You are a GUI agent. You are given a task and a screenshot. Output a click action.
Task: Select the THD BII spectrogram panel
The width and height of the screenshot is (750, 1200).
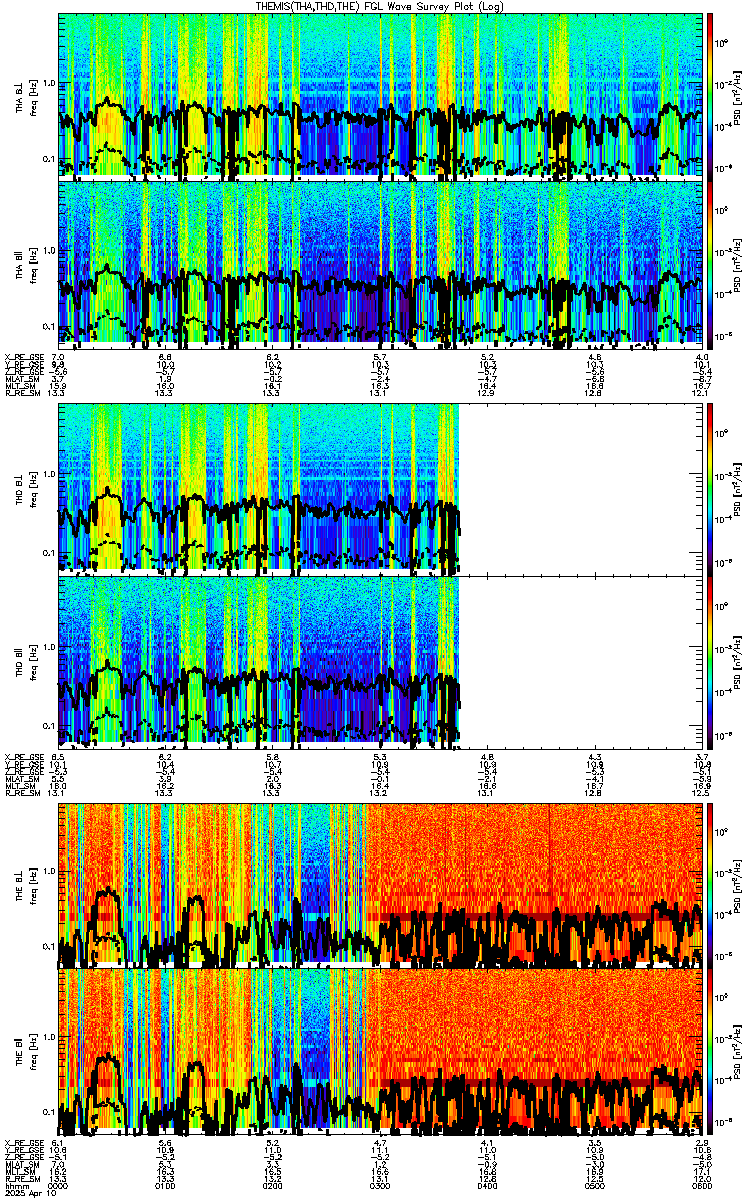(380, 660)
